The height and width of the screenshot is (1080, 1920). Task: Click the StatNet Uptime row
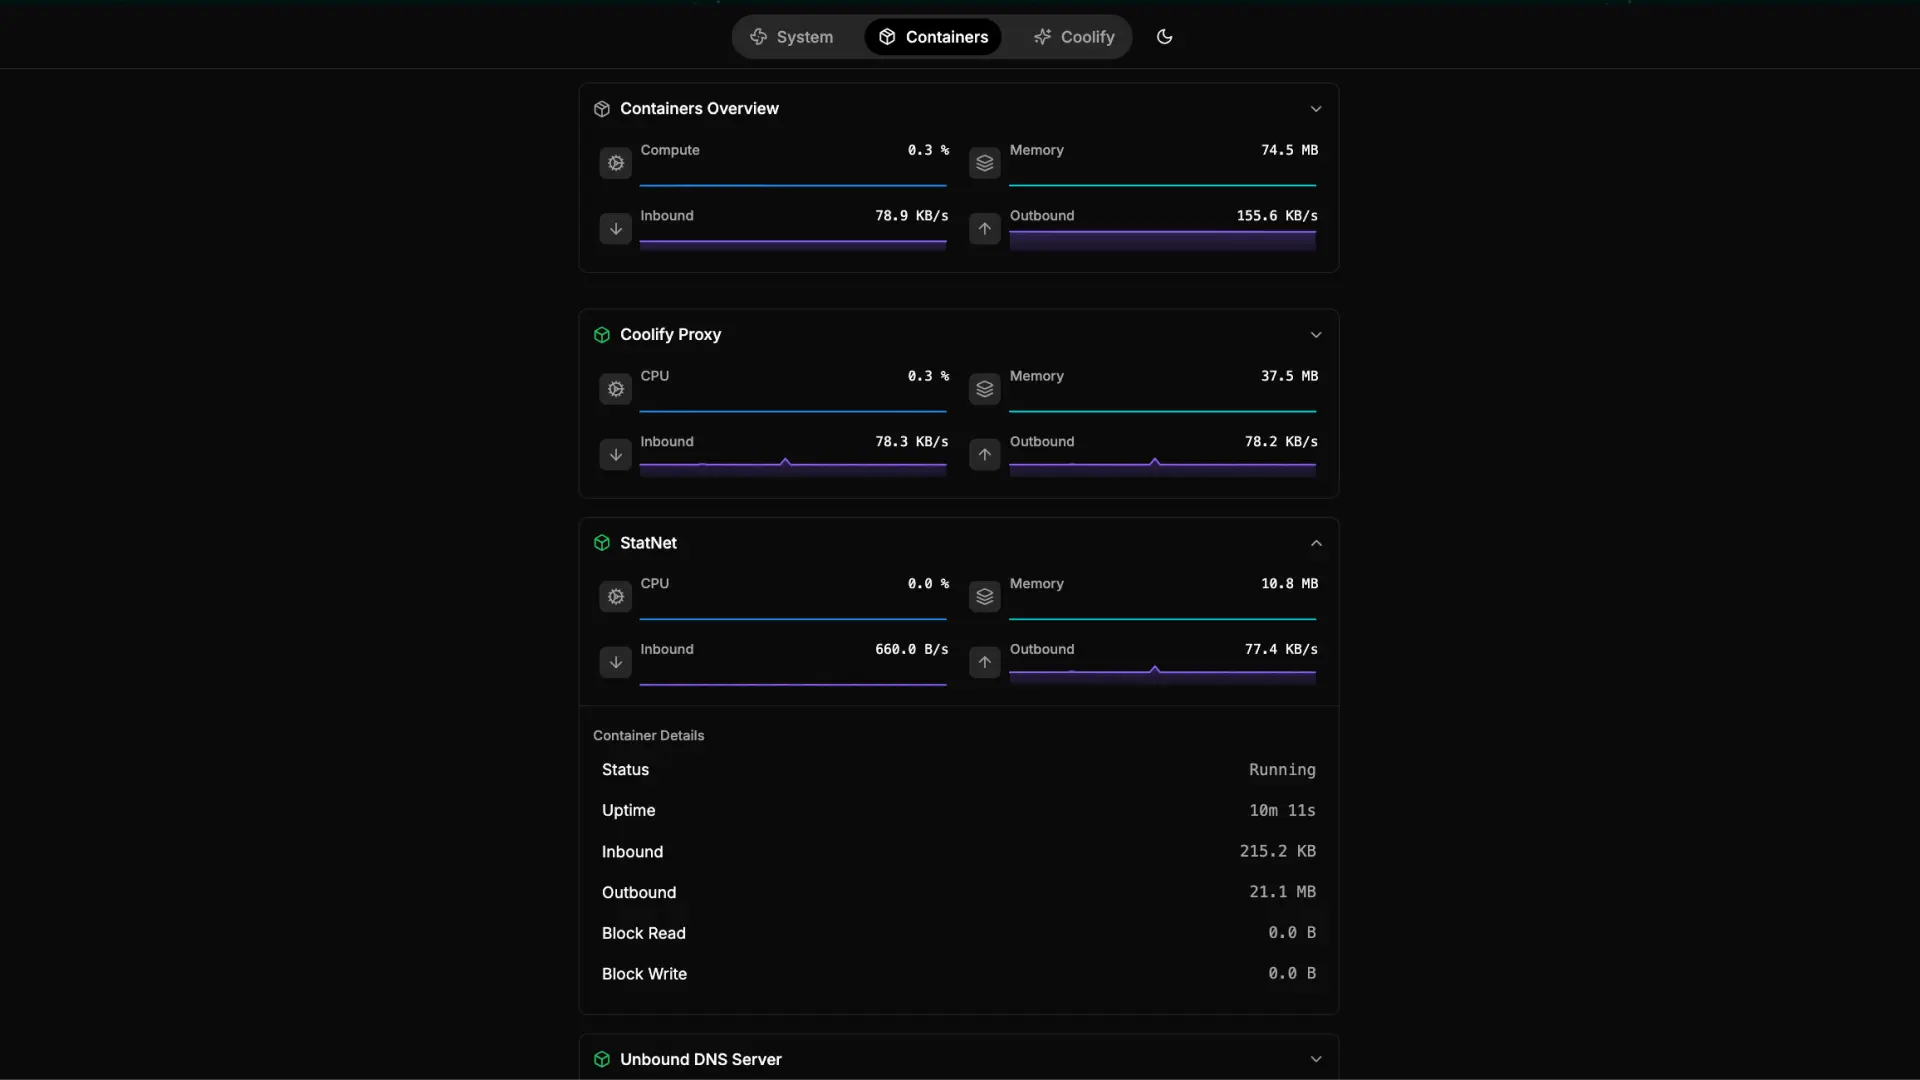958,810
